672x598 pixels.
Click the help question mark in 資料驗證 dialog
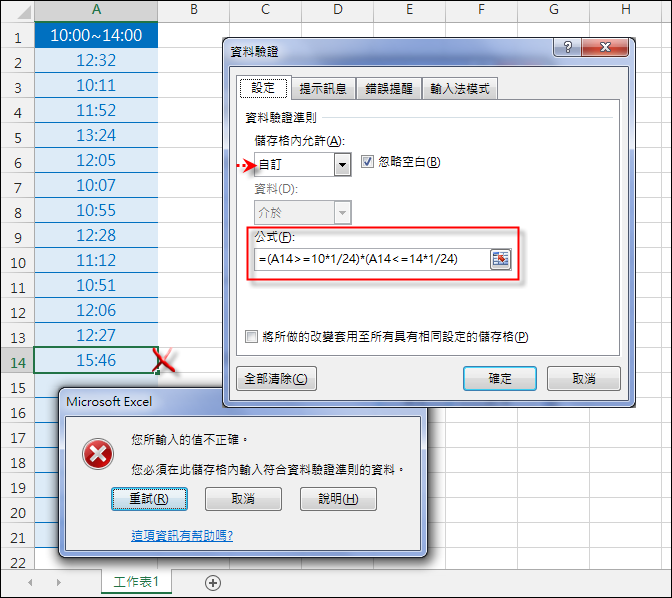point(567,47)
